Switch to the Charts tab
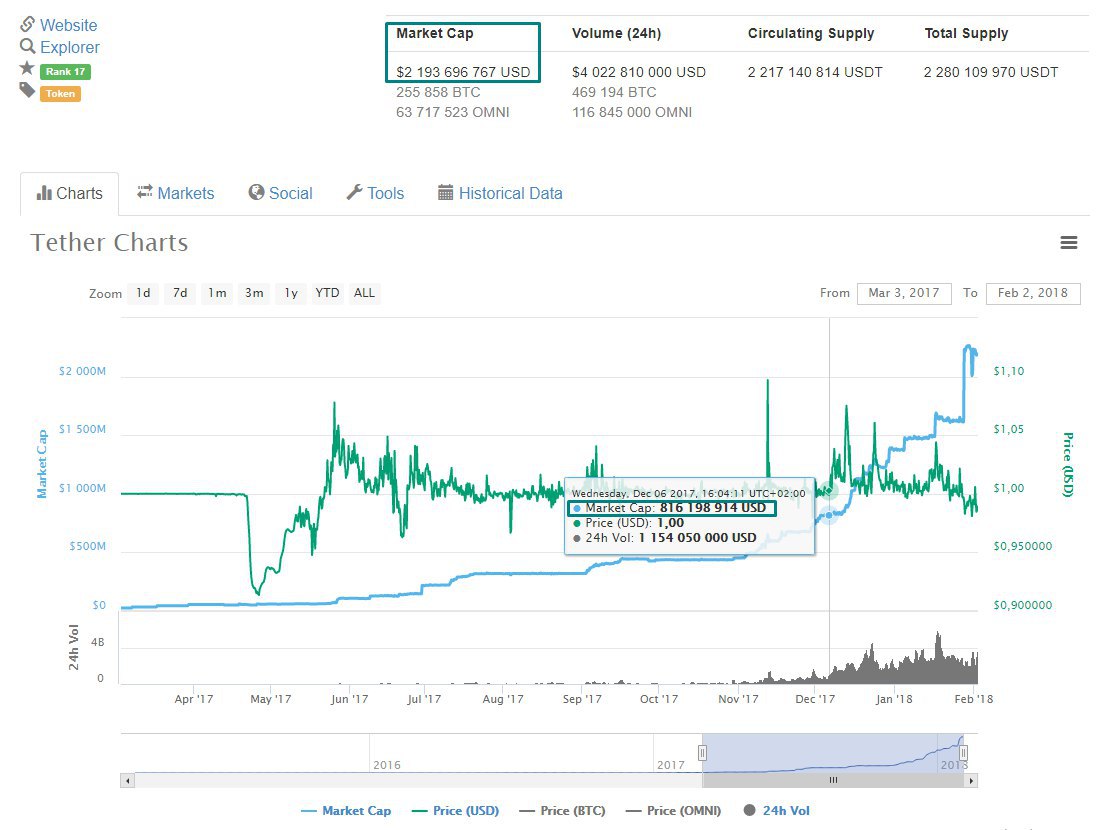The width and height of the screenshot is (1110, 830). (69, 193)
